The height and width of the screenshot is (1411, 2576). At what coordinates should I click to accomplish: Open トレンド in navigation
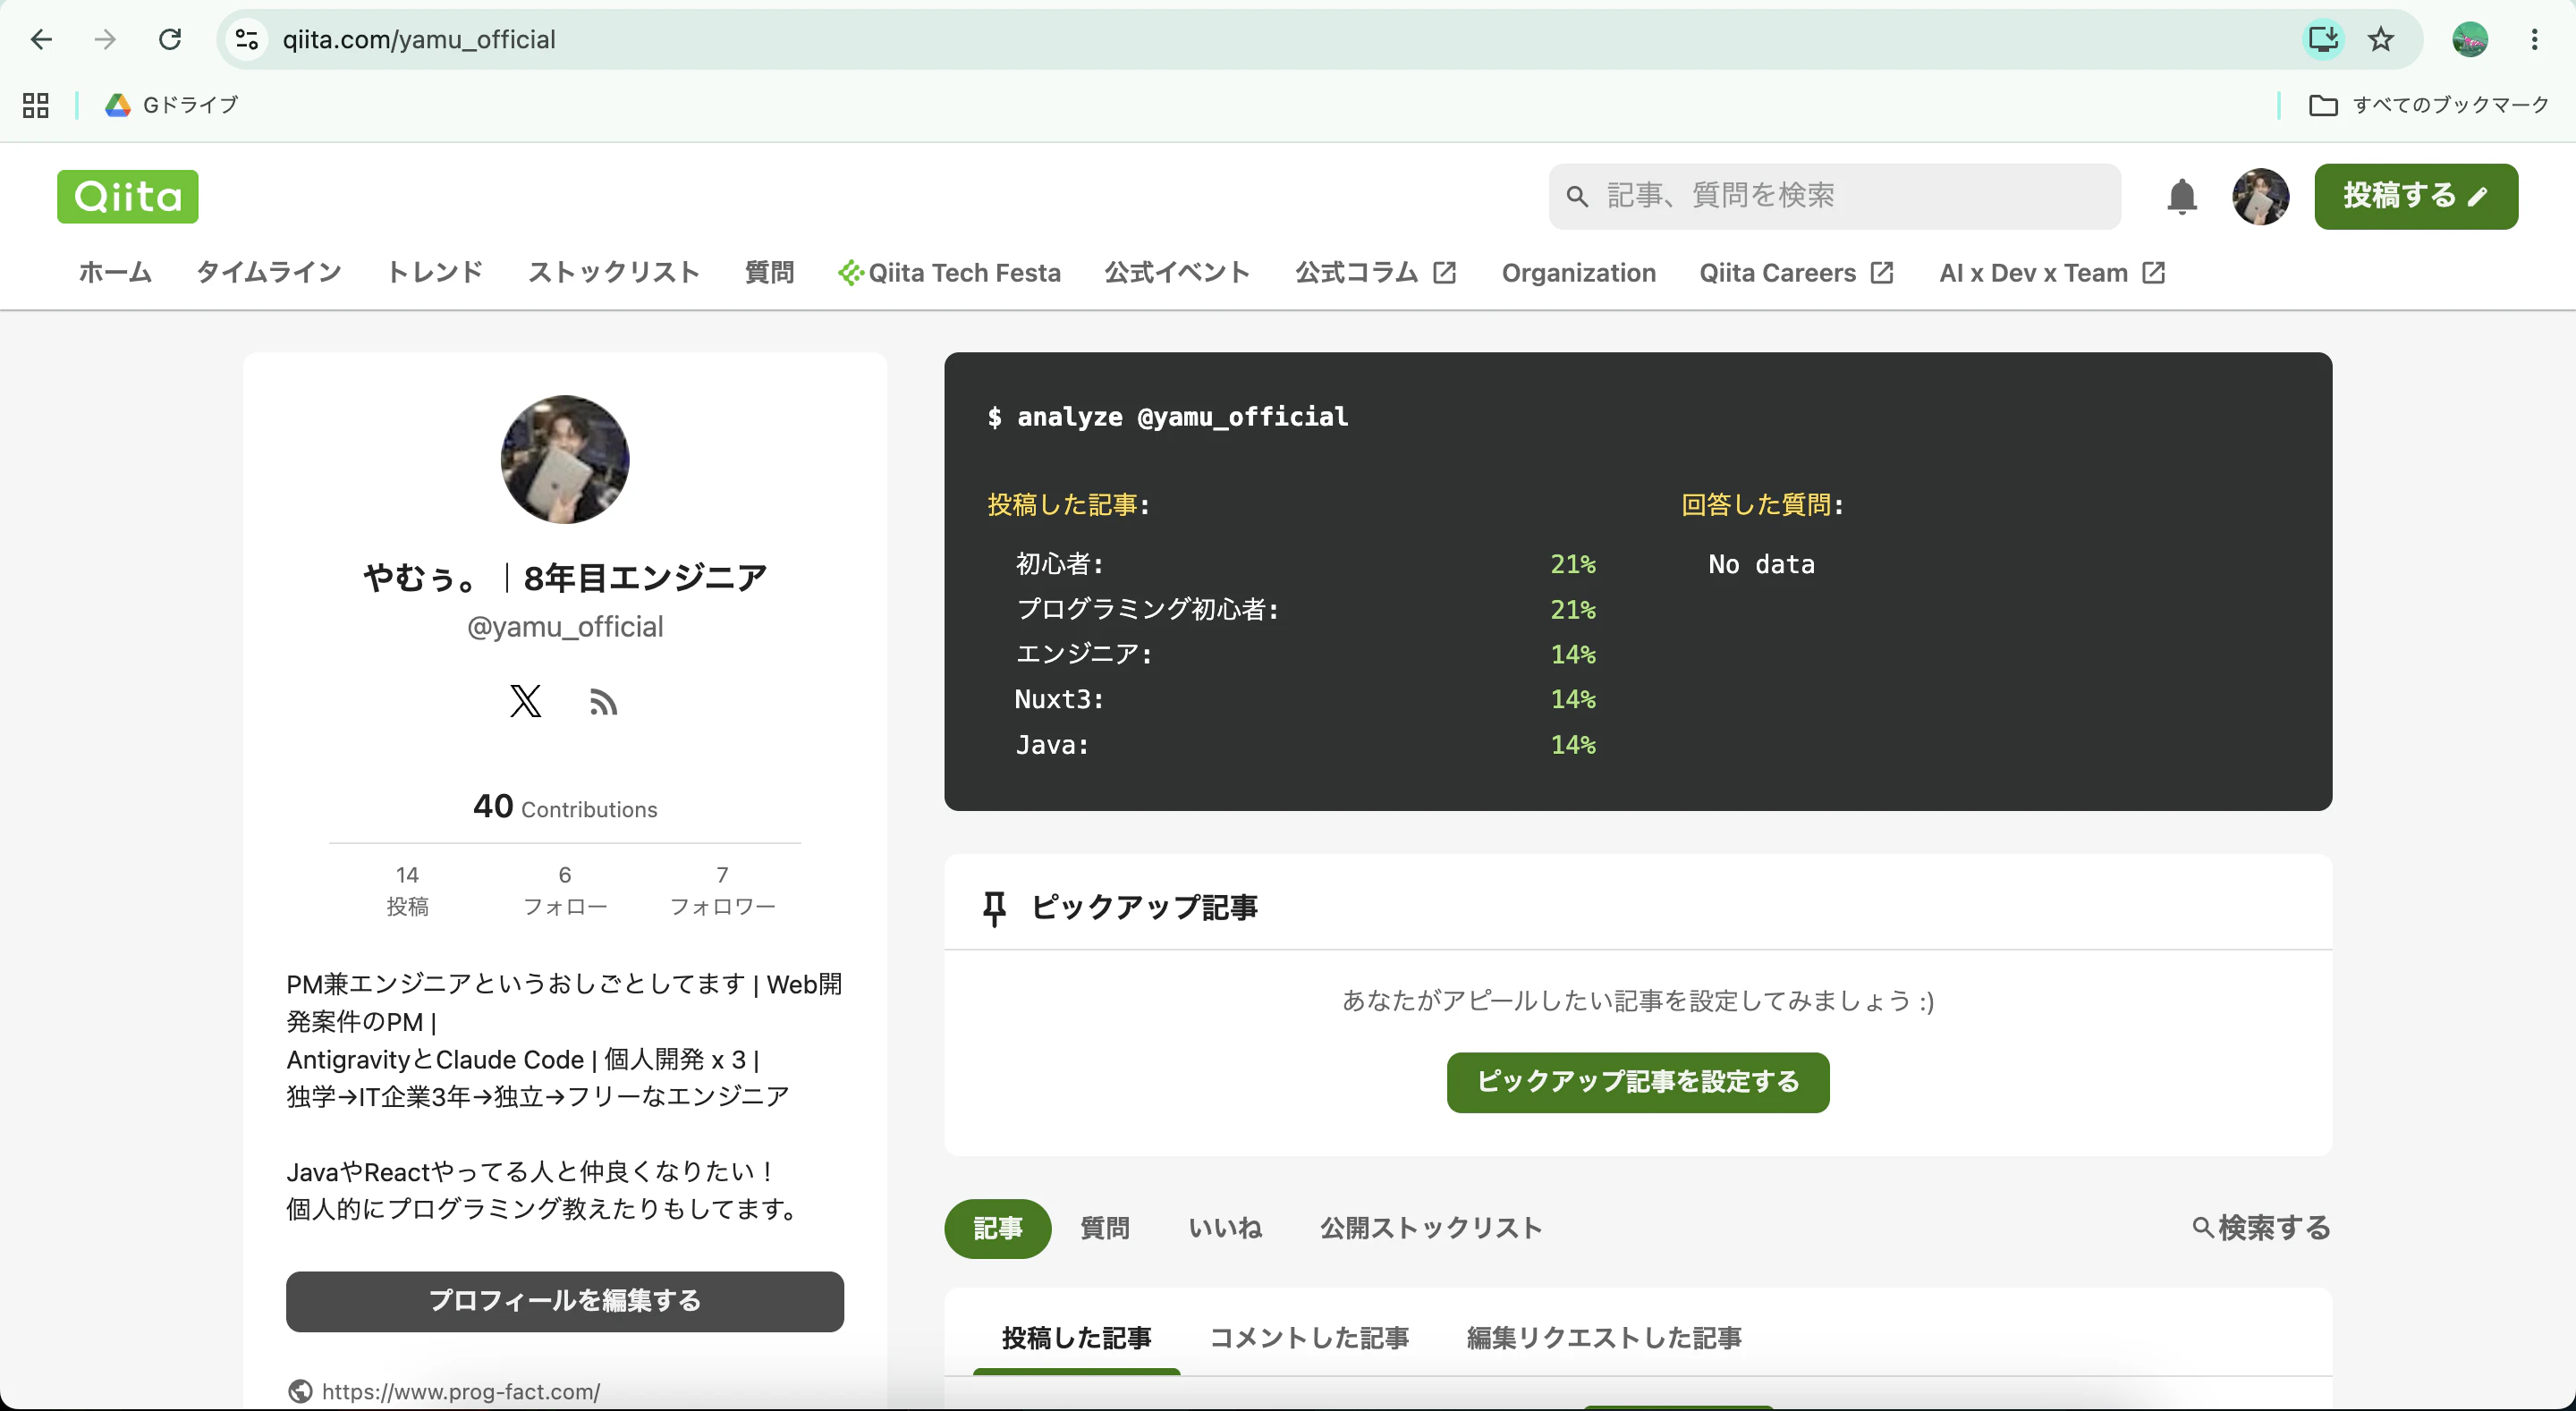[x=435, y=273]
